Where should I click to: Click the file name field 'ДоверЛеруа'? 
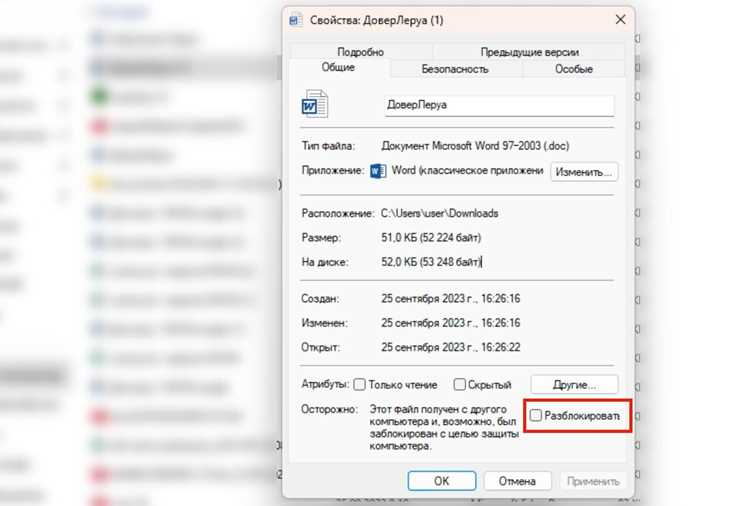(x=499, y=105)
